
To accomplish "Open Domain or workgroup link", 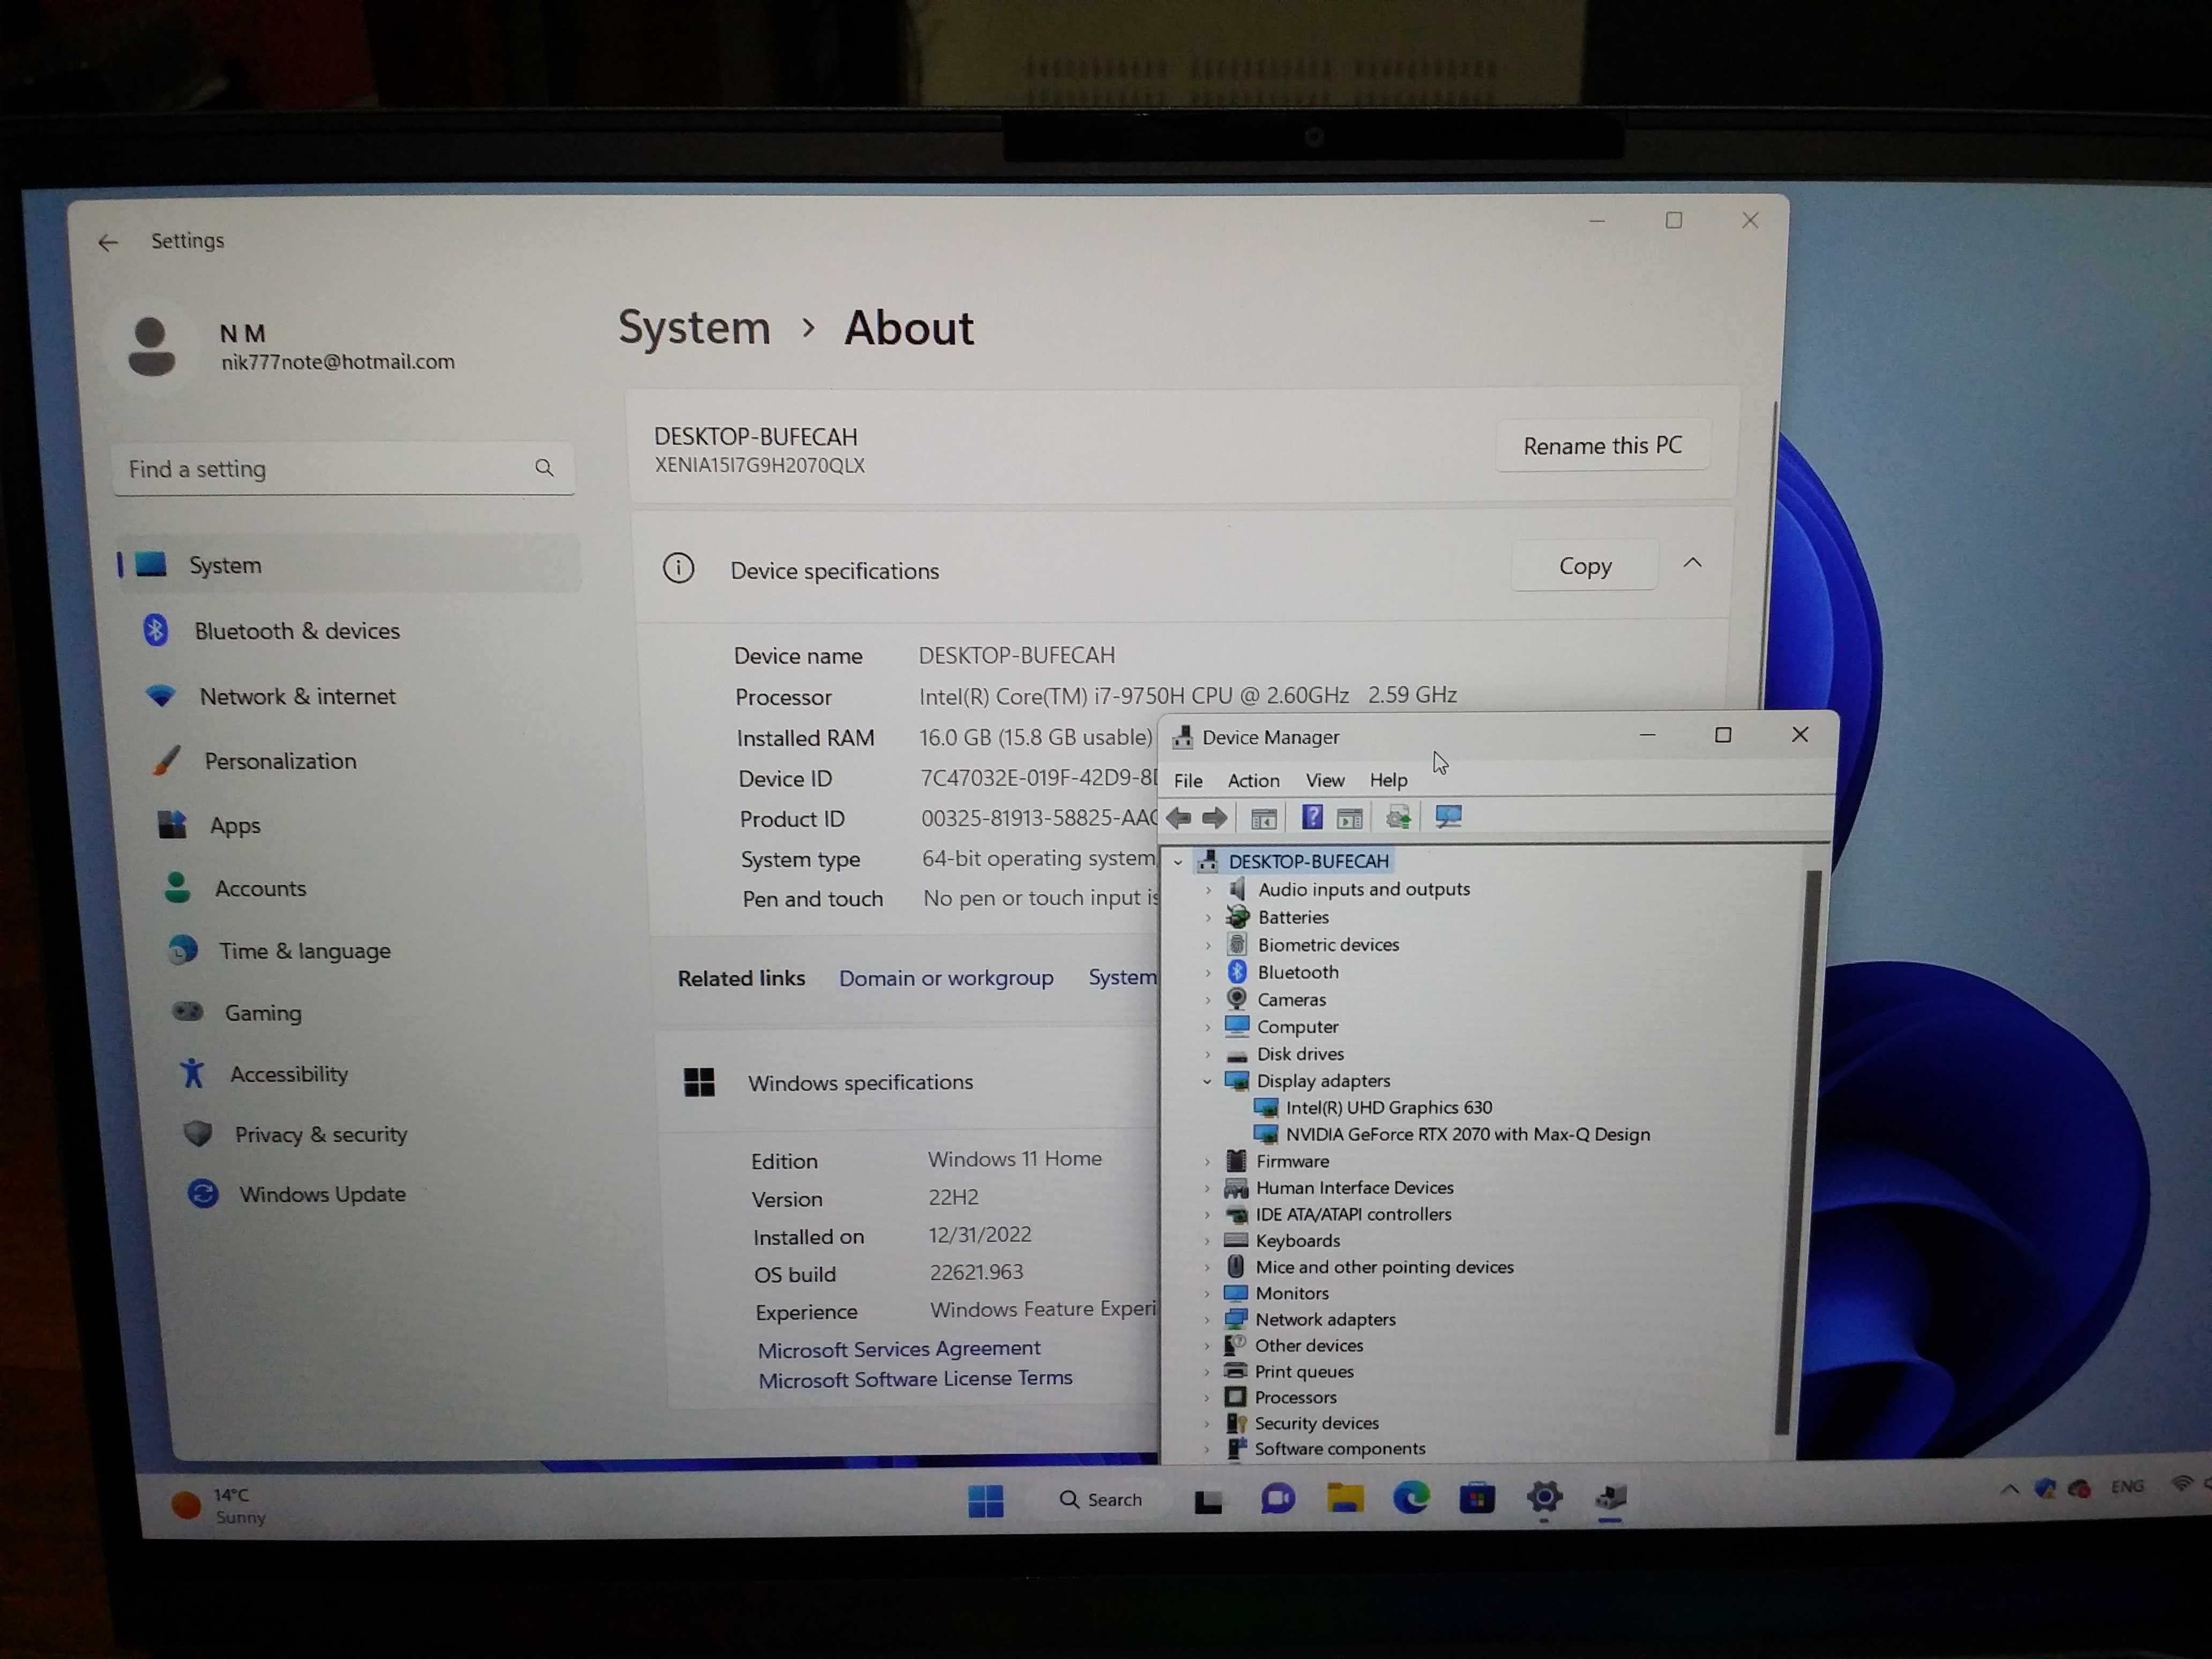I will 945,978.
